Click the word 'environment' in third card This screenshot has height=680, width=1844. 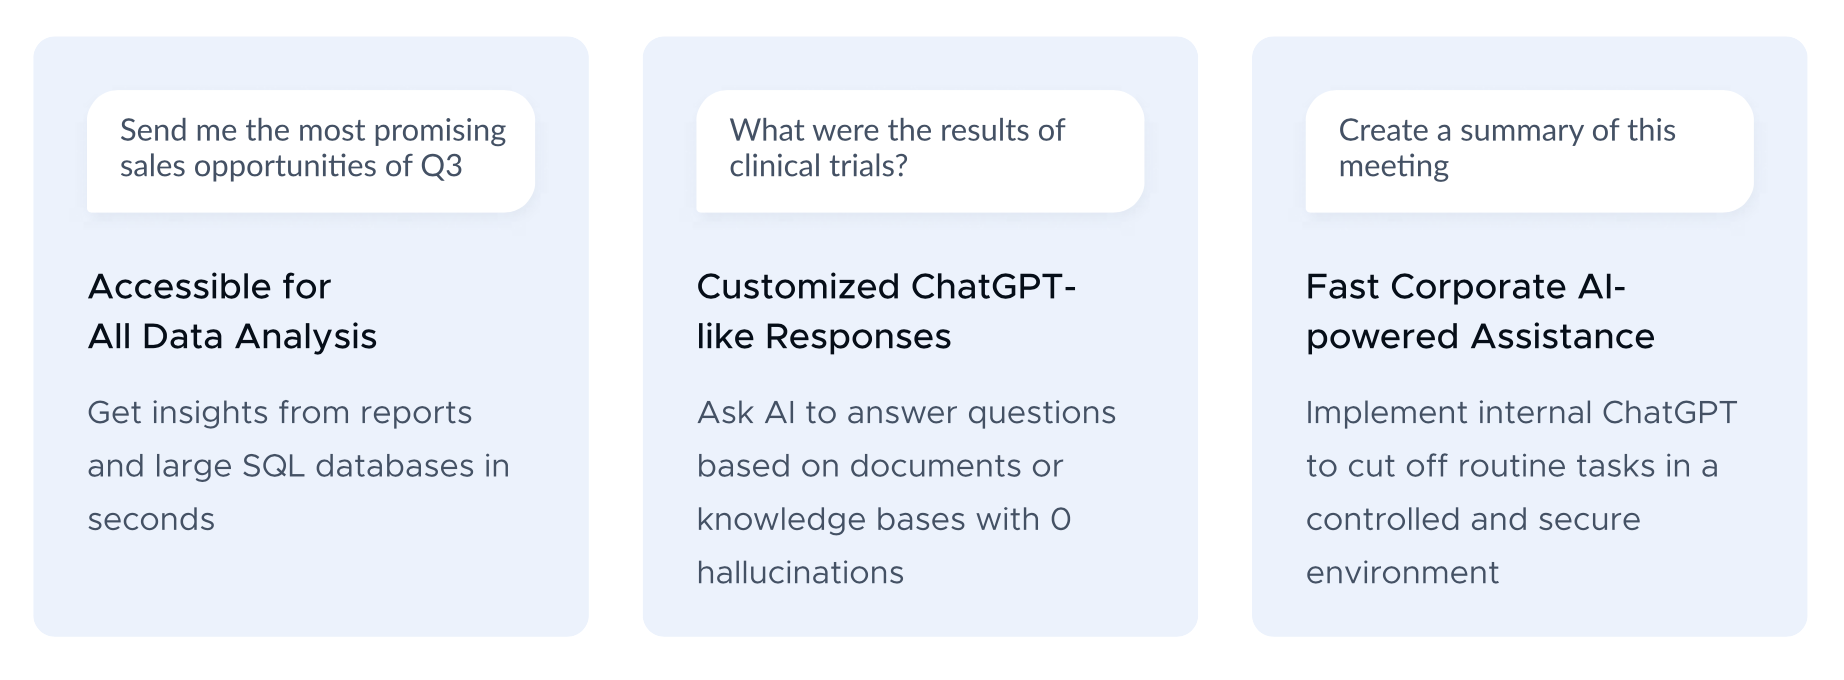pos(1402,572)
